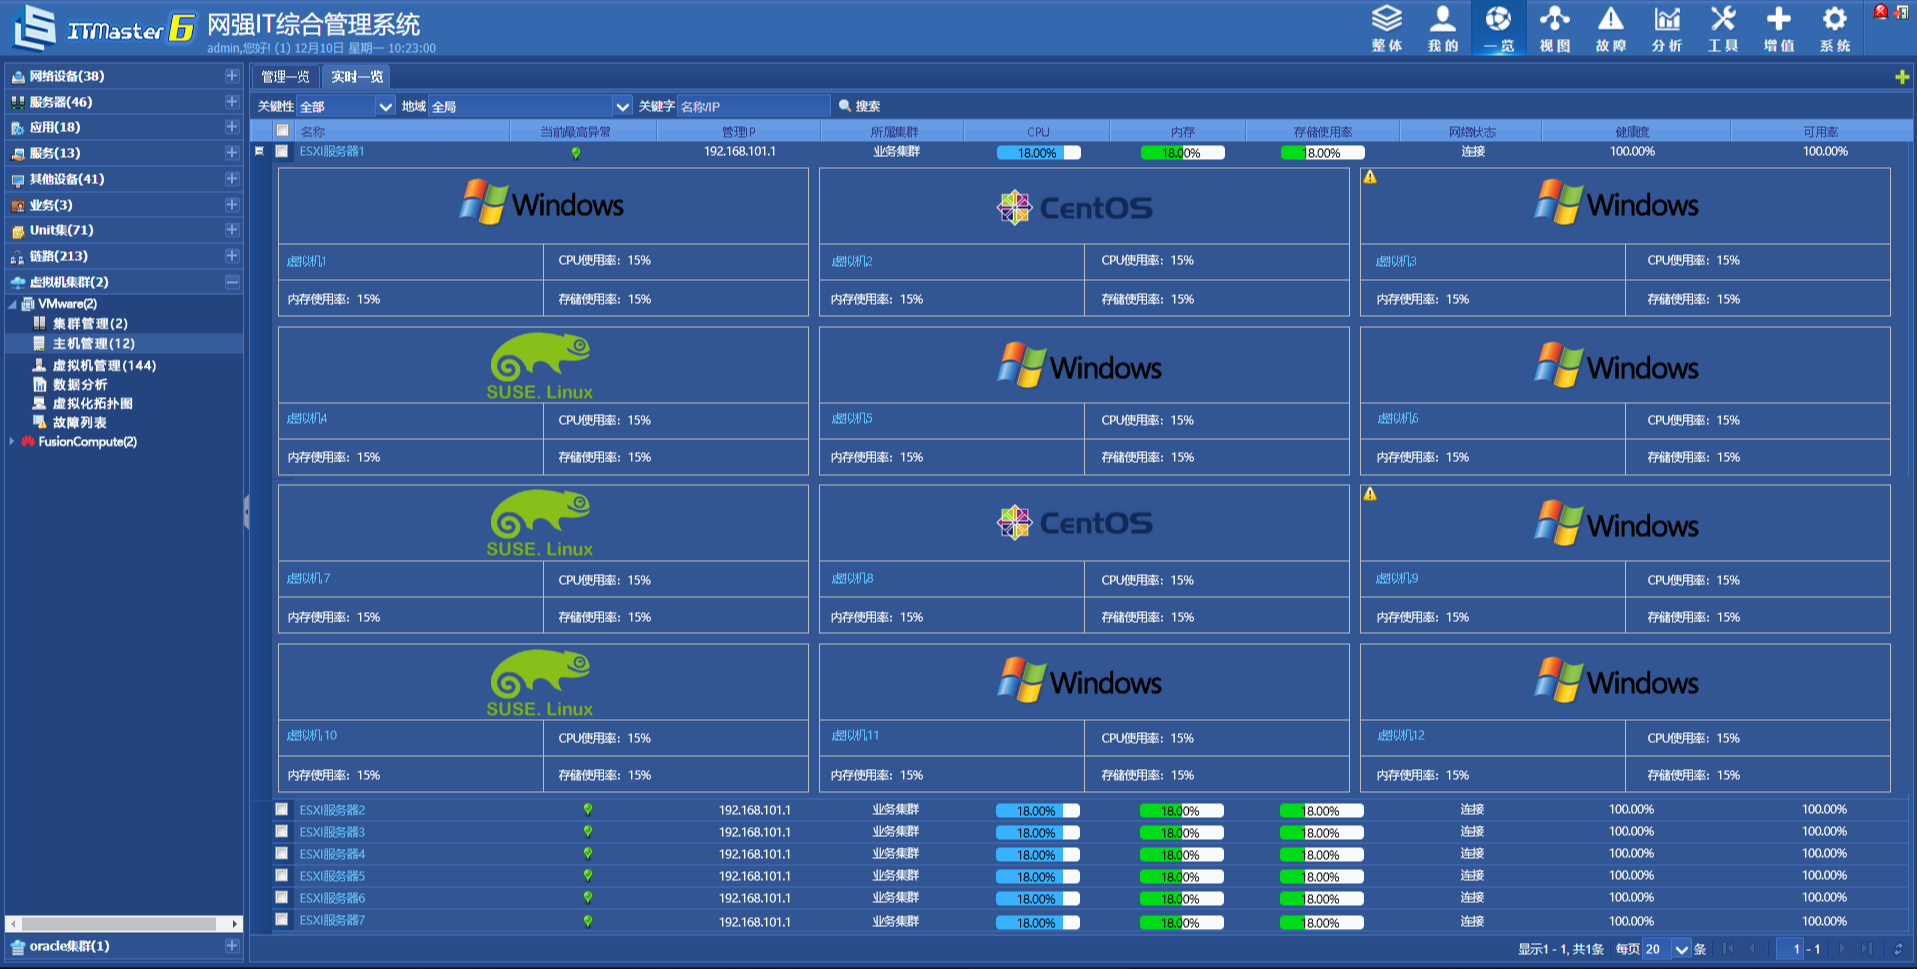The image size is (1917, 969).
Task: Click the 数据分析 chart tree icon
Action: pos(40,384)
